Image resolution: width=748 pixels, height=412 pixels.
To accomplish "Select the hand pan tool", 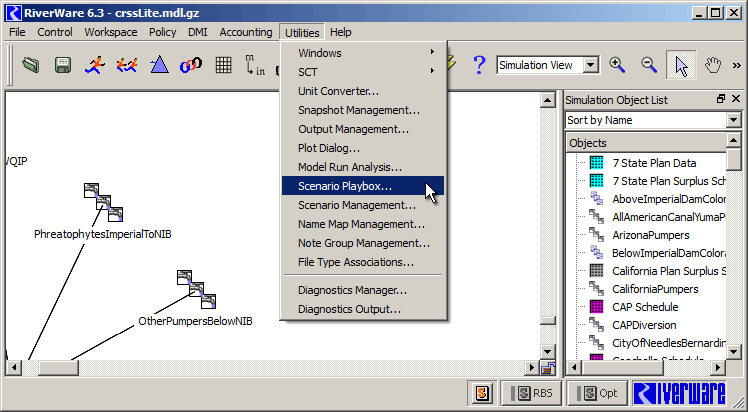I will [713, 65].
